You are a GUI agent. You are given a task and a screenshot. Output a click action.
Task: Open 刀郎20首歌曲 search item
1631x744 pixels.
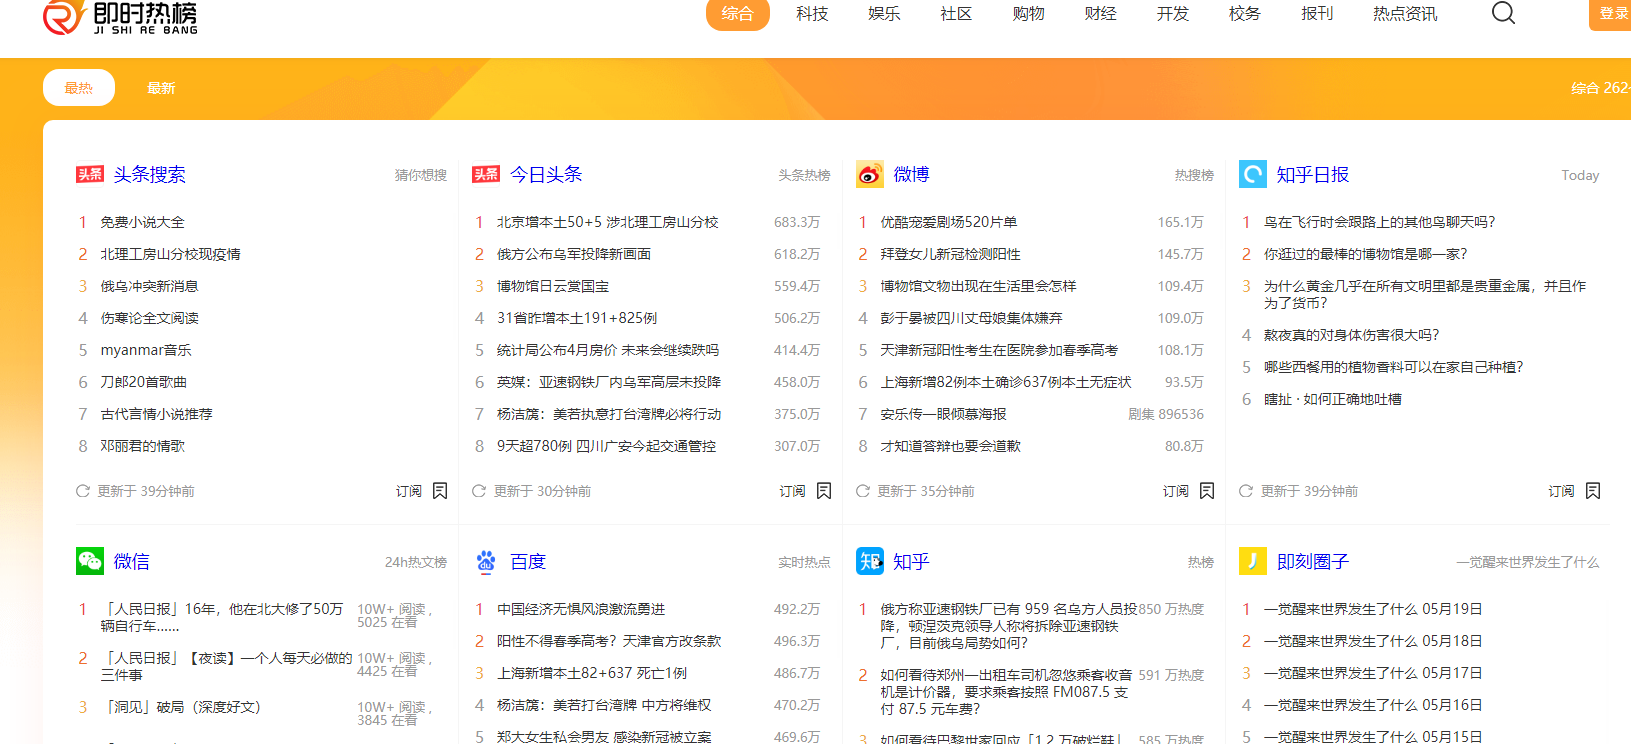(143, 382)
